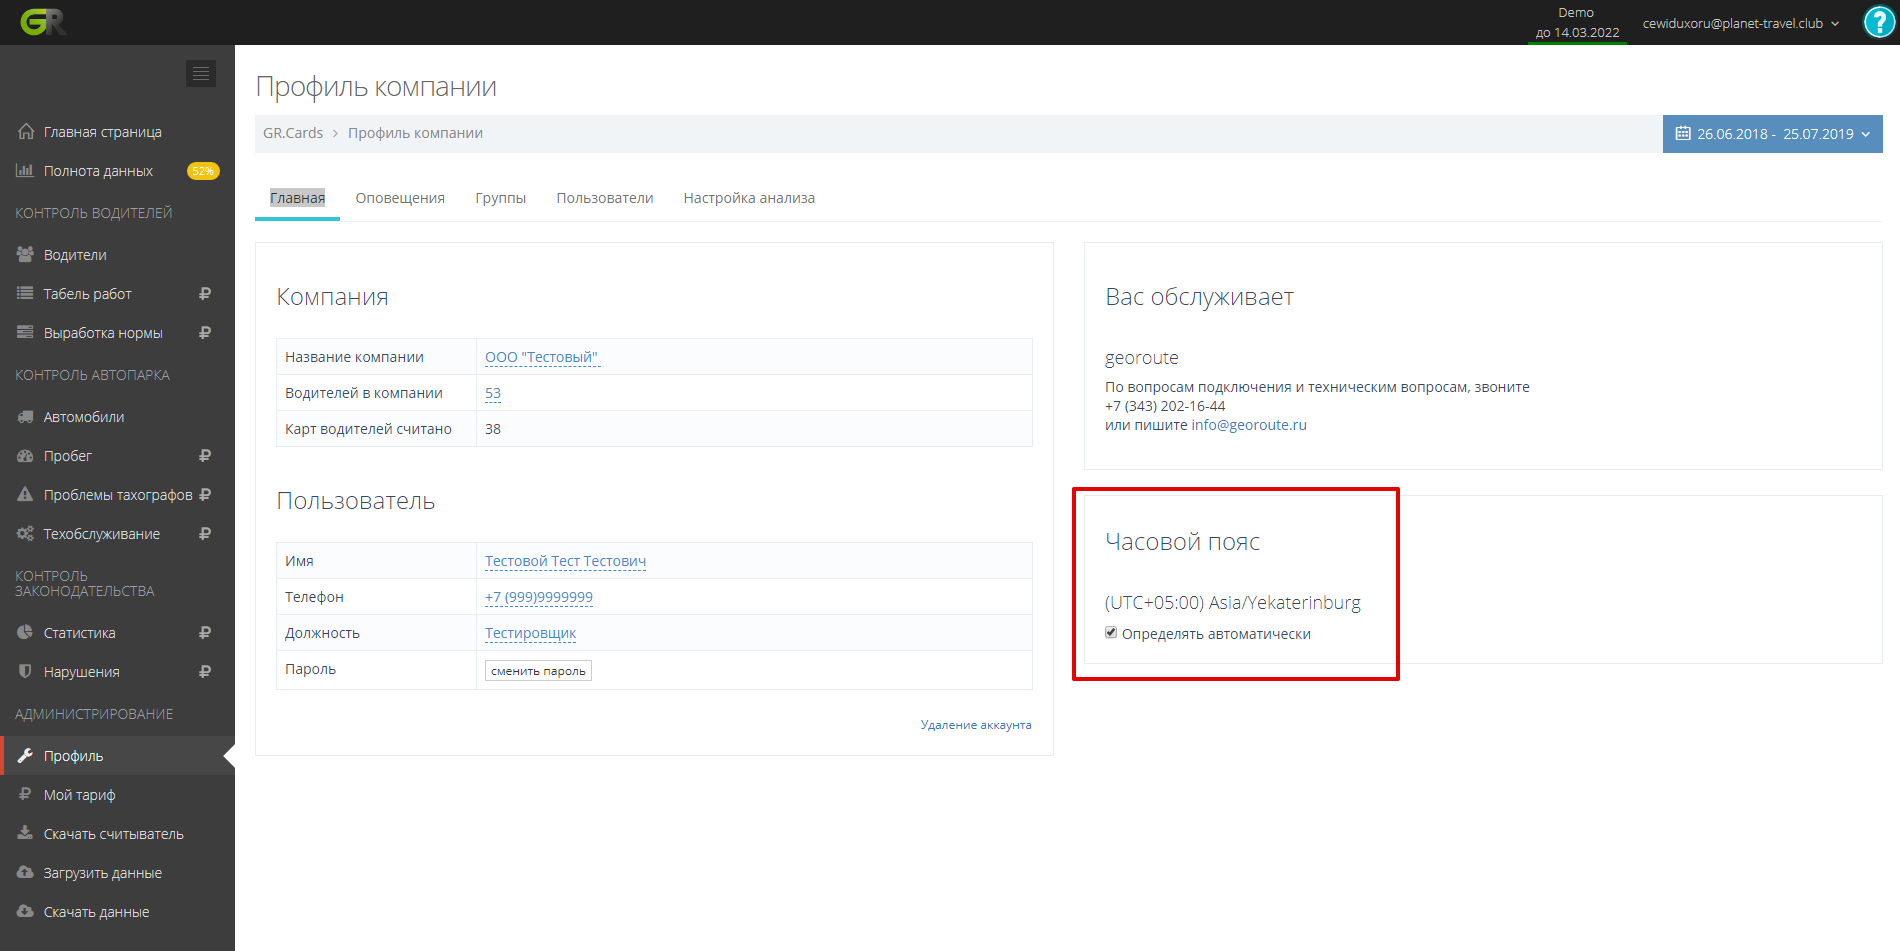Click the list icon beside Табель работ
The width and height of the screenshot is (1900, 951).
pos(25,293)
